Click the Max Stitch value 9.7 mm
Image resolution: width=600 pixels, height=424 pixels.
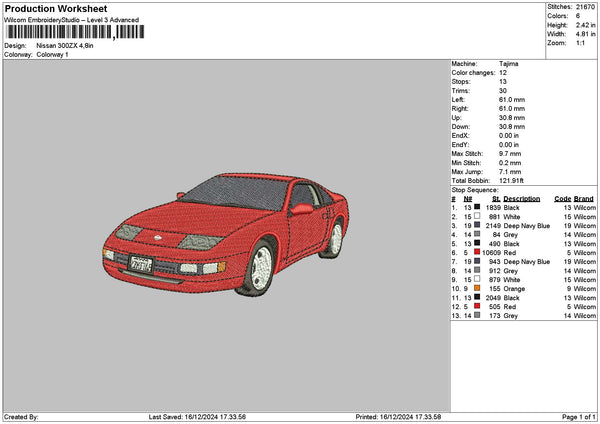(510, 154)
